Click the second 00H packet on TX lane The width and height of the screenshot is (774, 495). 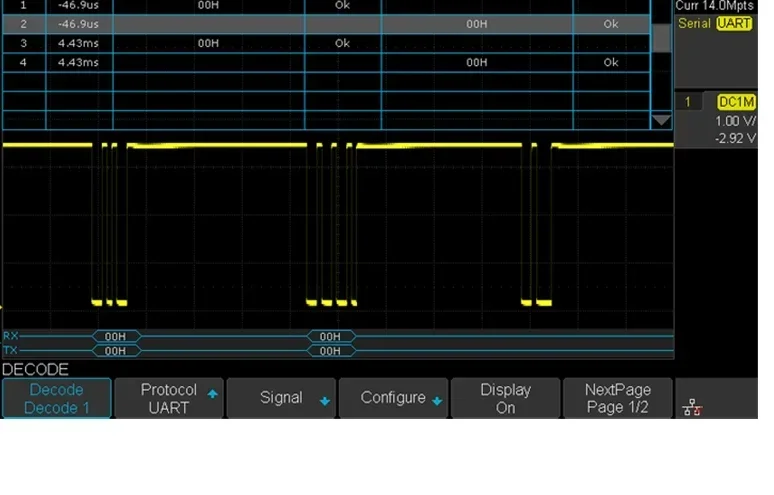point(330,351)
